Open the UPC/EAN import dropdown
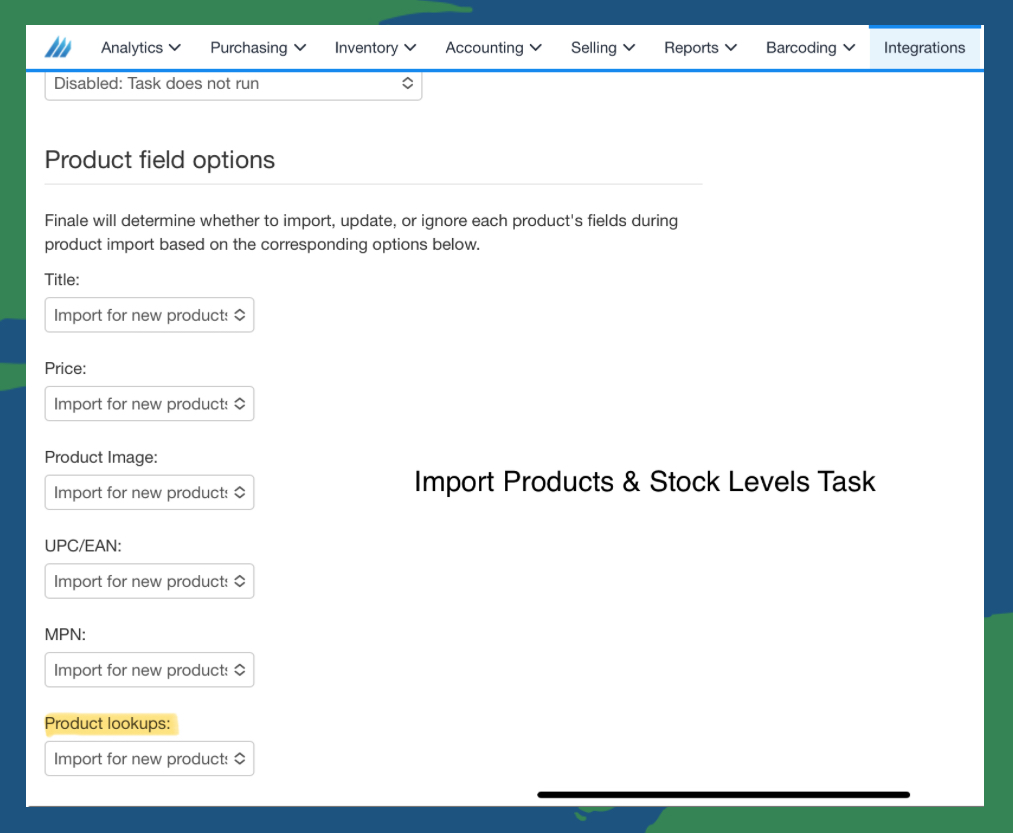Image resolution: width=1013 pixels, height=833 pixels. pyautogui.click(x=149, y=581)
